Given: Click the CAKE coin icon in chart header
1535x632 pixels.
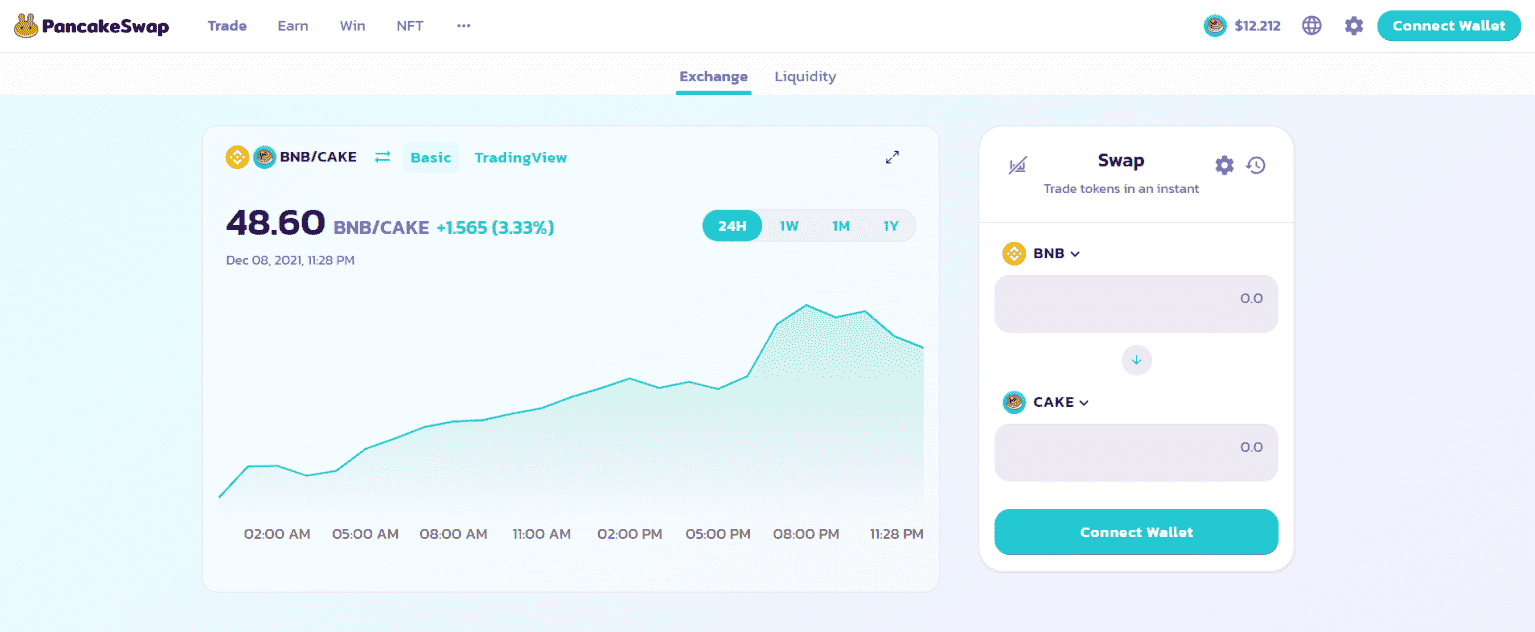Looking at the screenshot, I should [264, 157].
